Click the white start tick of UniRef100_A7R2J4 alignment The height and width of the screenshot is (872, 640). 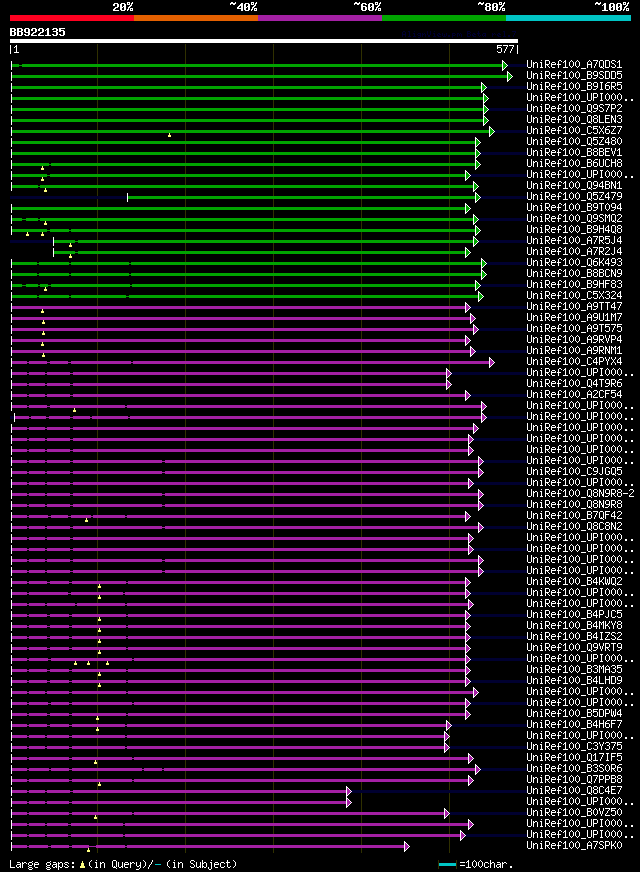(53, 252)
